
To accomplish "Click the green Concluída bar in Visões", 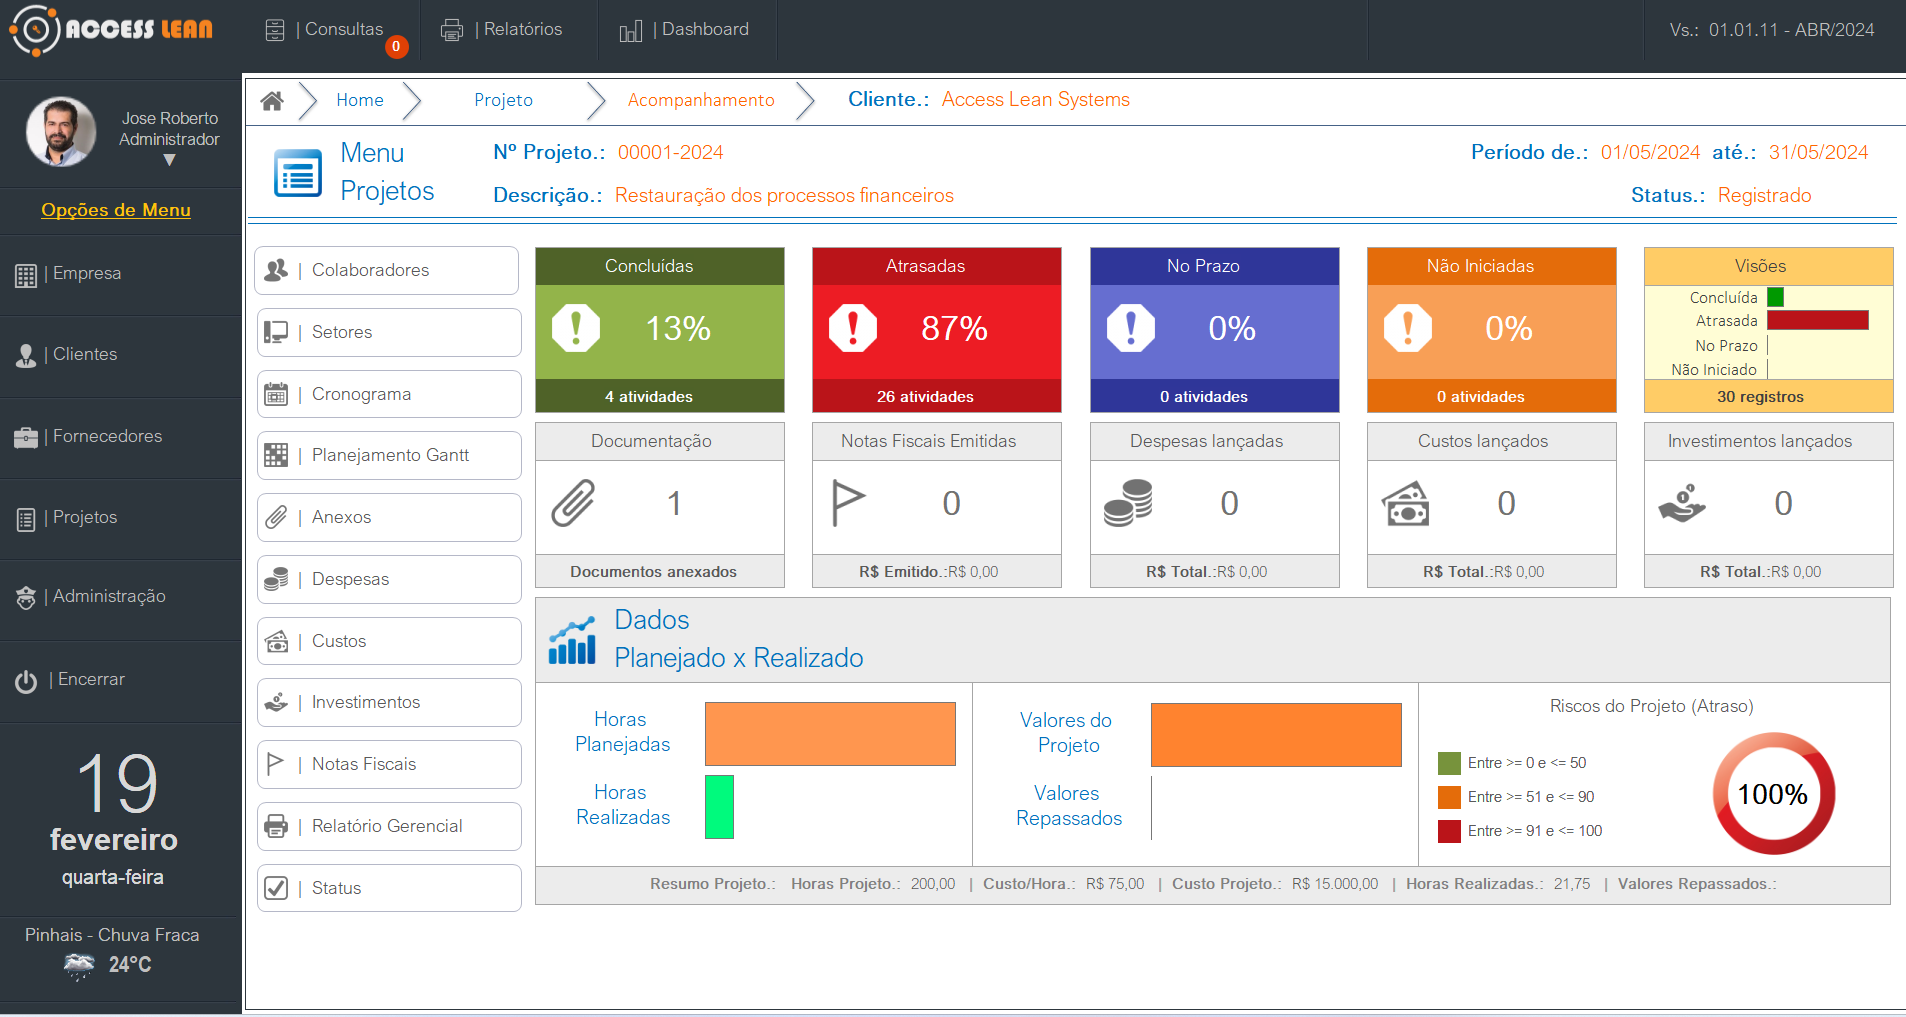I will point(1775,297).
